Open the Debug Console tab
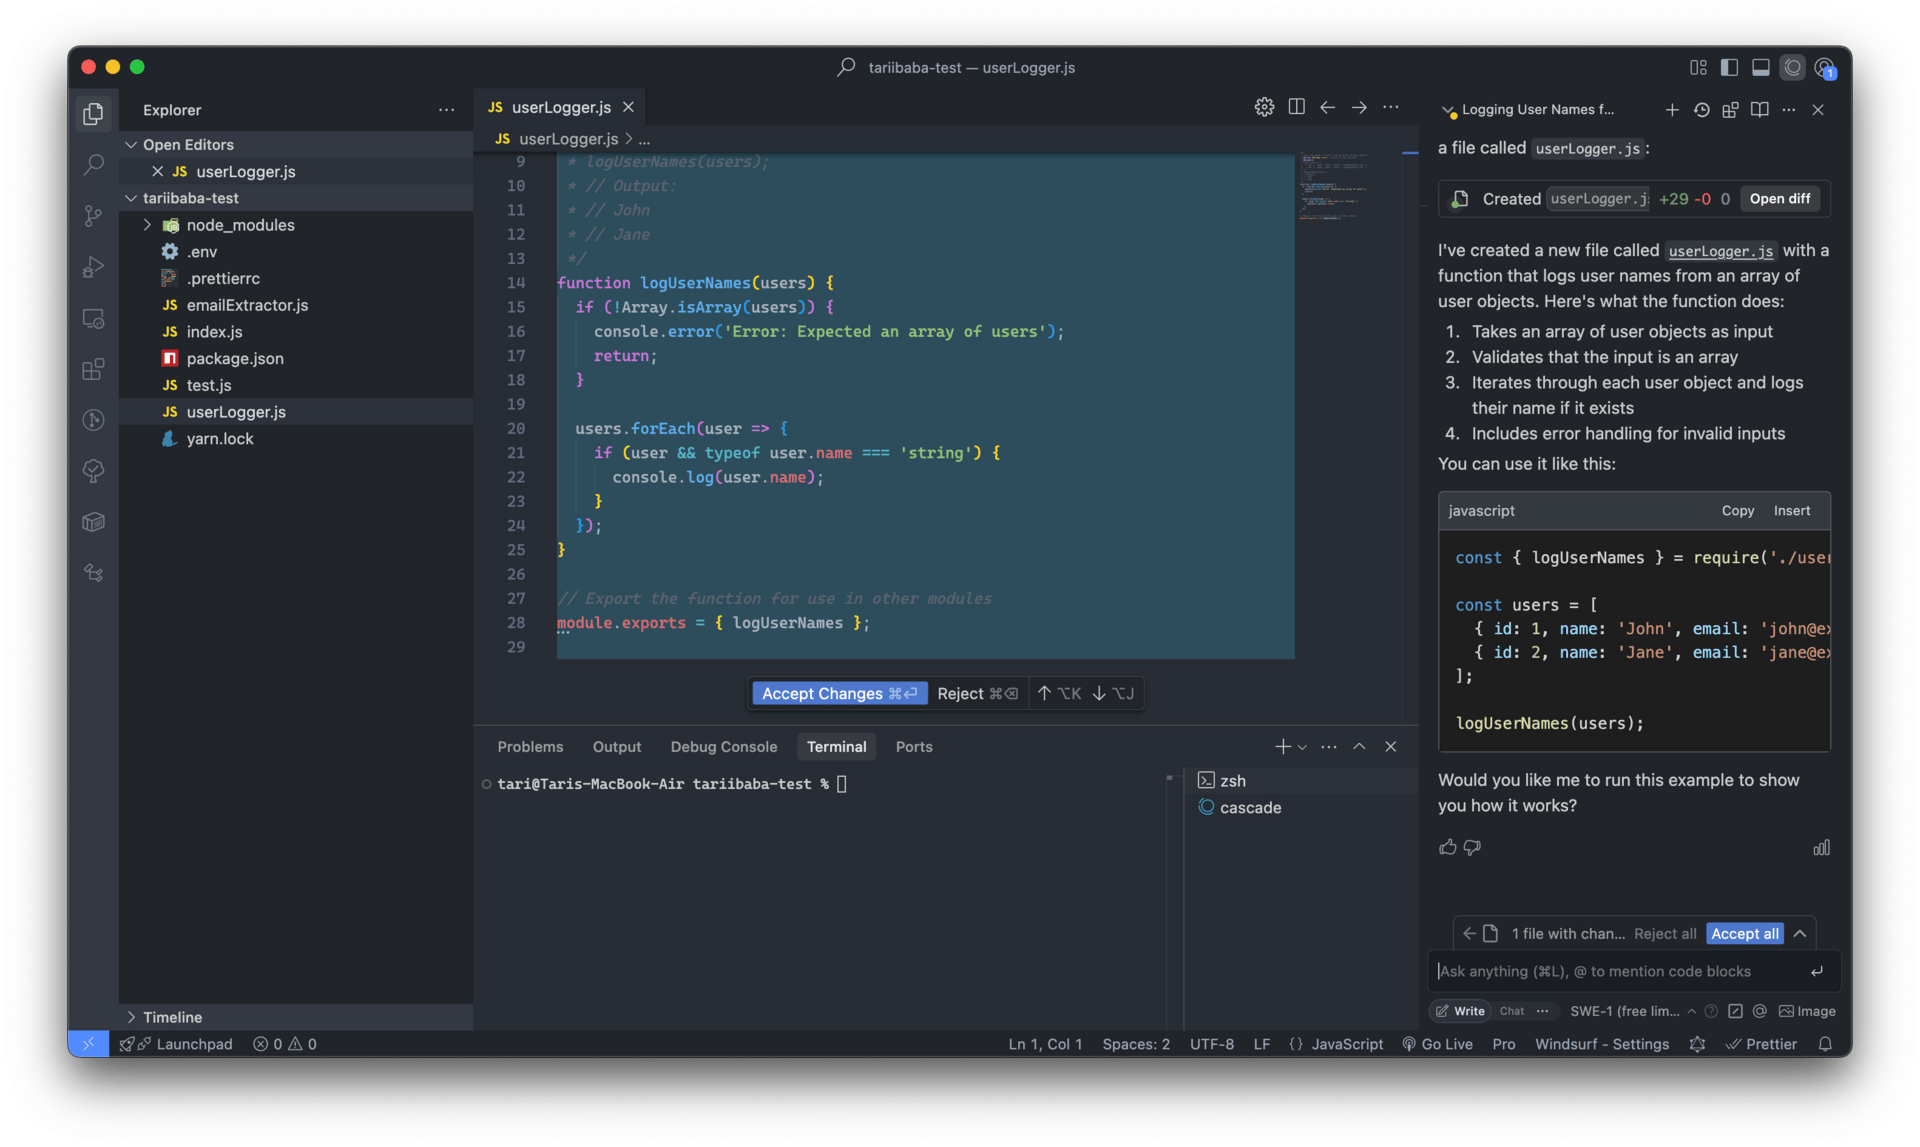This screenshot has height=1147, width=1920. 723,747
